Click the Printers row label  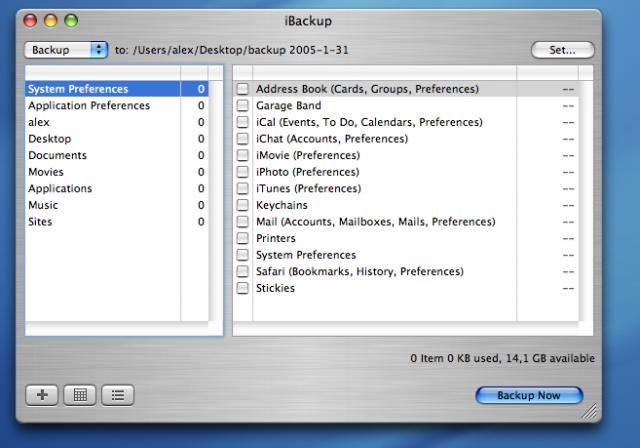pyautogui.click(x=276, y=238)
